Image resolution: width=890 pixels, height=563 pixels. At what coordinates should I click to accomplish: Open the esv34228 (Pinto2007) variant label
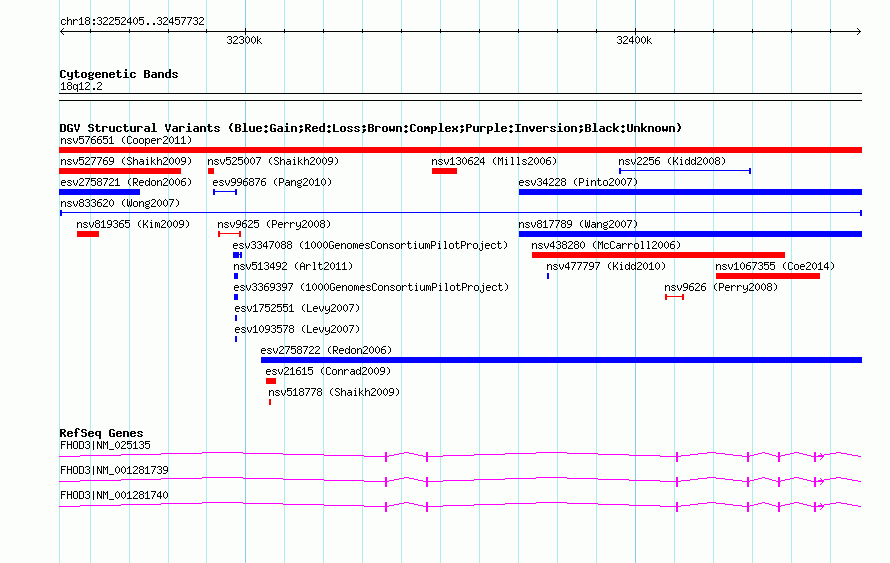578,182
